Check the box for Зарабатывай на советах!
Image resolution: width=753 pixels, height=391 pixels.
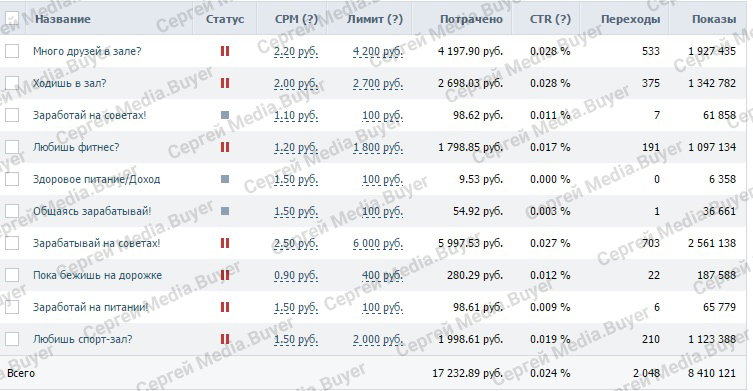[x=12, y=243]
